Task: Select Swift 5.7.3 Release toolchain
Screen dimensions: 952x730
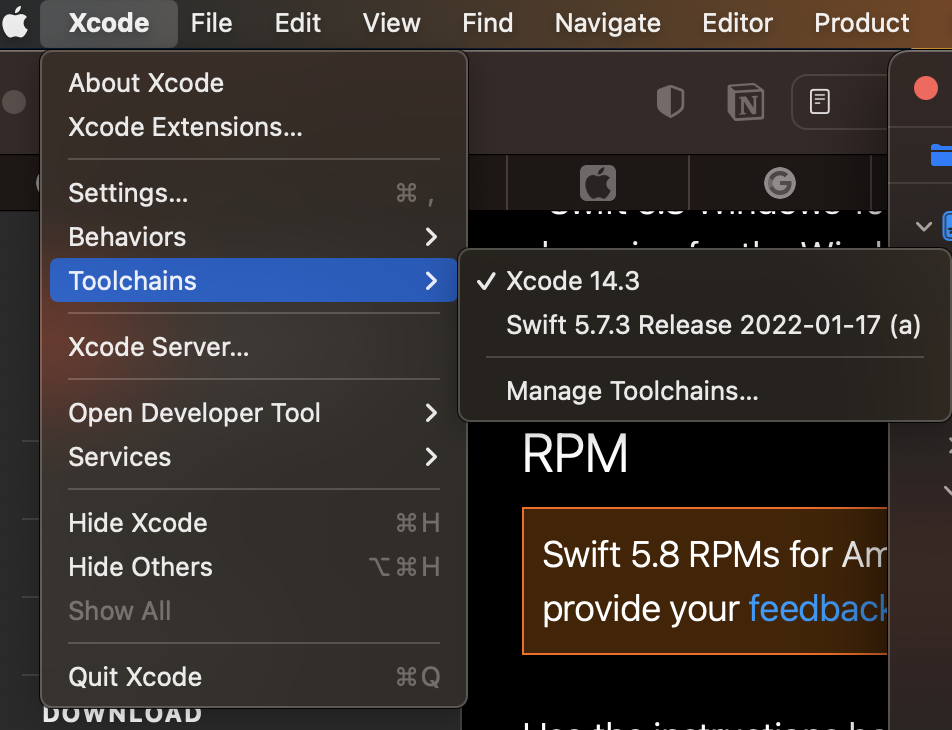Action: pyautogui.click(x=704, y=325)
